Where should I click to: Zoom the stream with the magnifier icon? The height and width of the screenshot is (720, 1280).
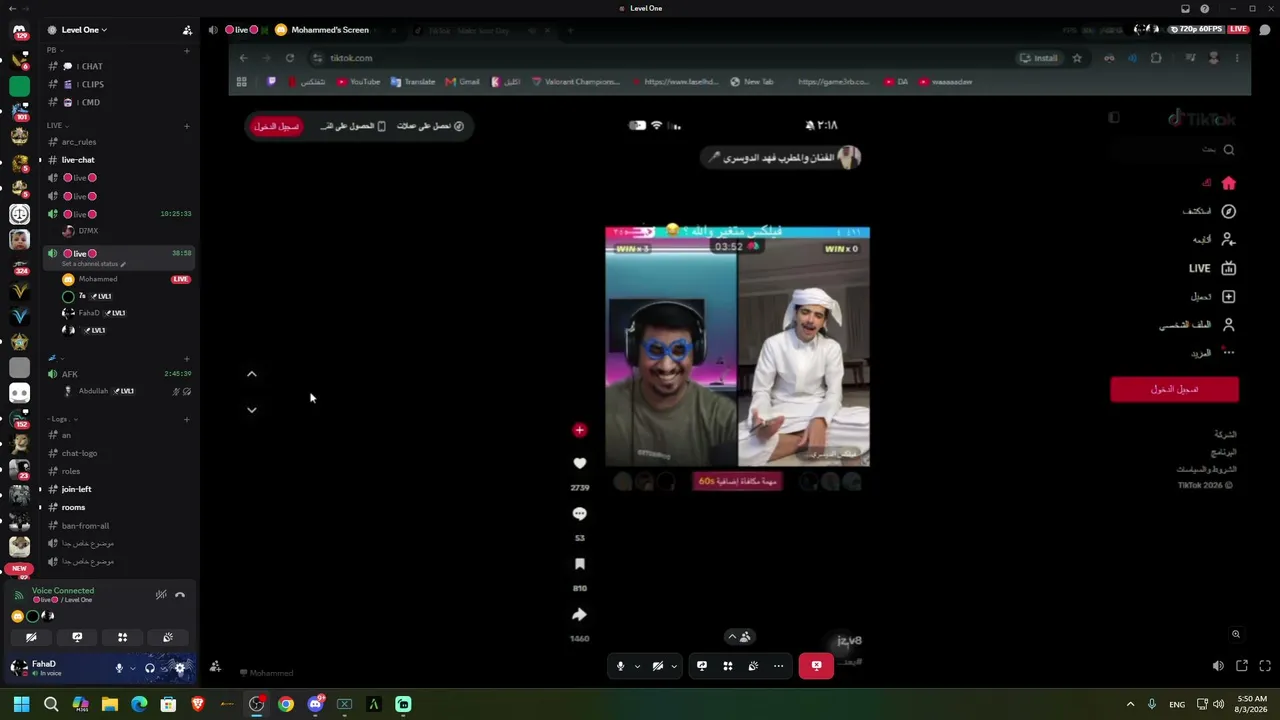(x=1236, y=634)
